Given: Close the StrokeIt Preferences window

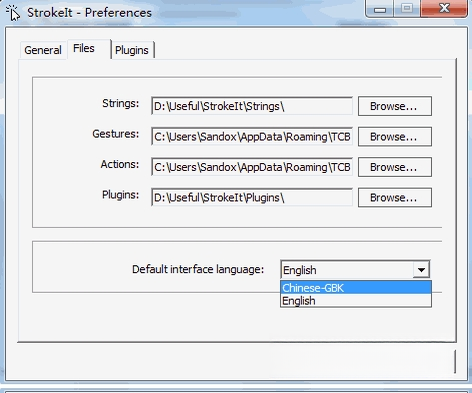Looking at the screenshot, I should [444, 9].
